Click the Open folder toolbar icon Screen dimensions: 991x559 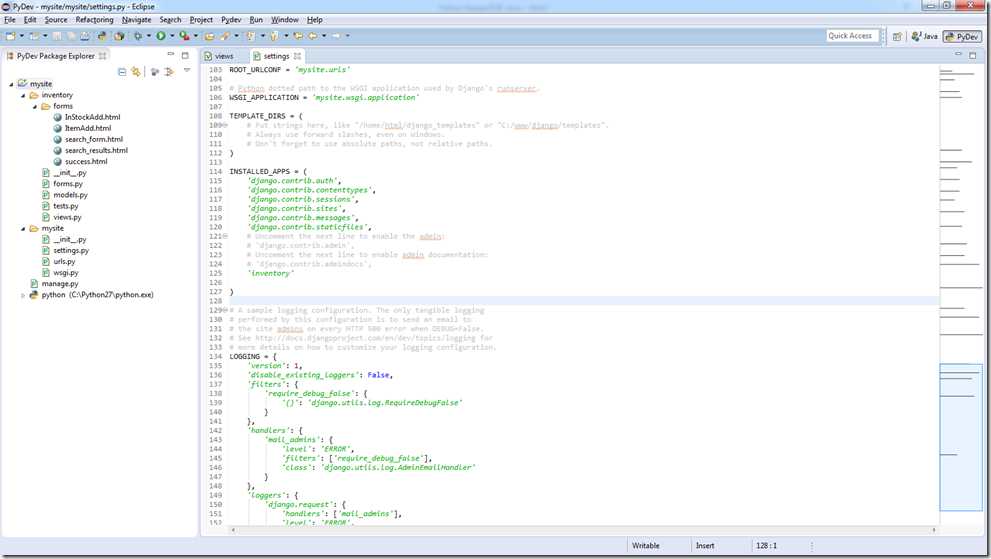(209, 36)
